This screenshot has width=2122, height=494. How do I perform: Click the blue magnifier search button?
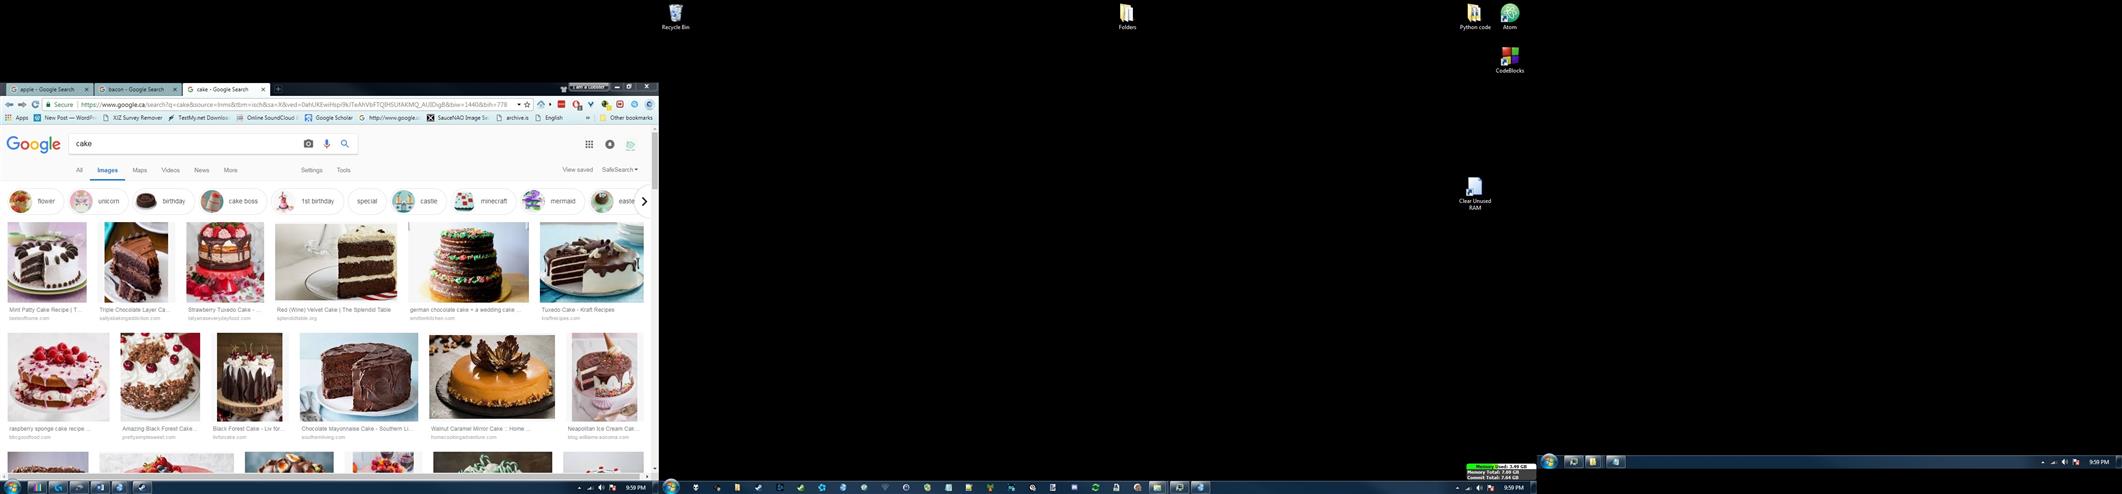[345, 144]
